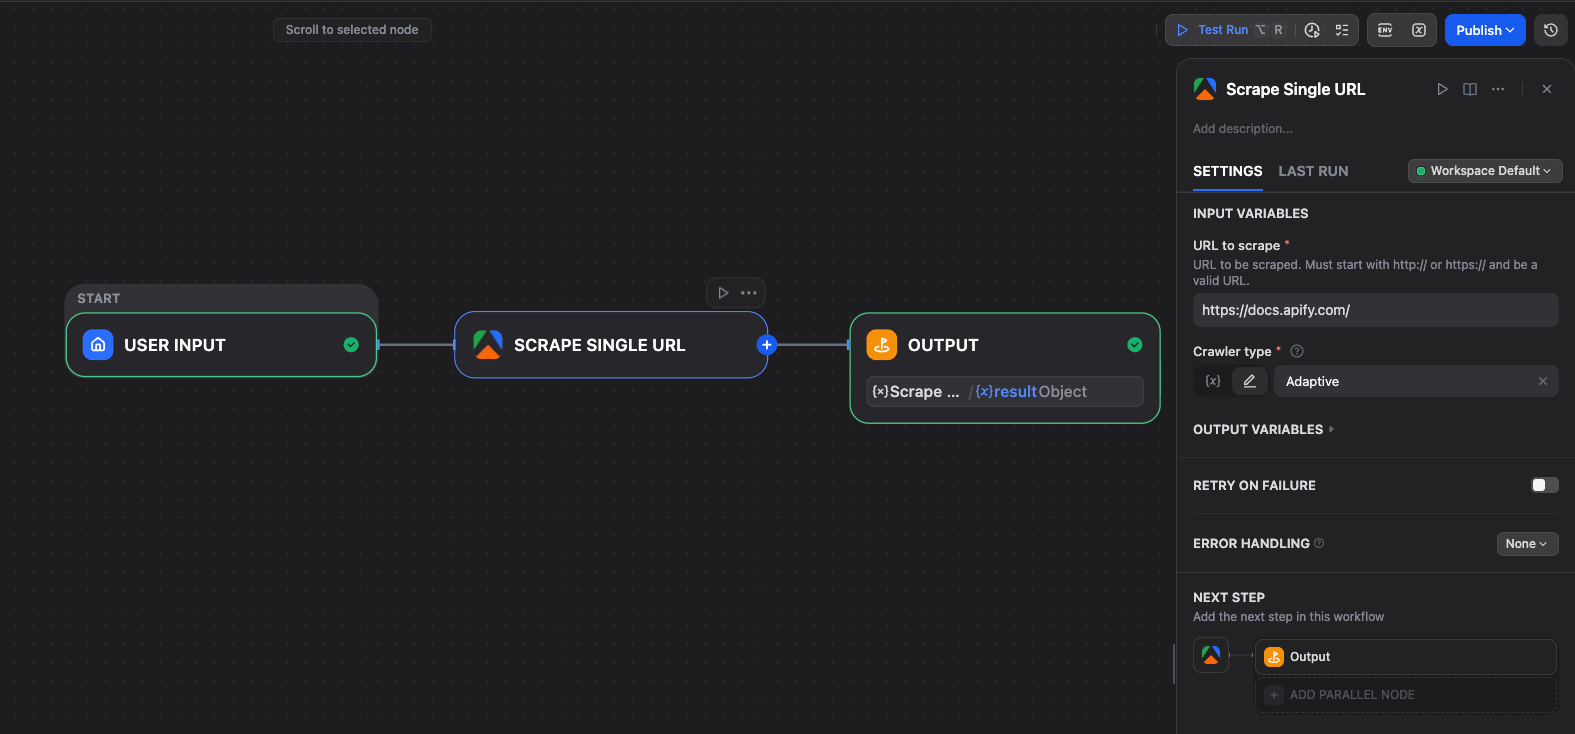
Task: Open the conversation variables (x) icon
Action: [1419, 30]
